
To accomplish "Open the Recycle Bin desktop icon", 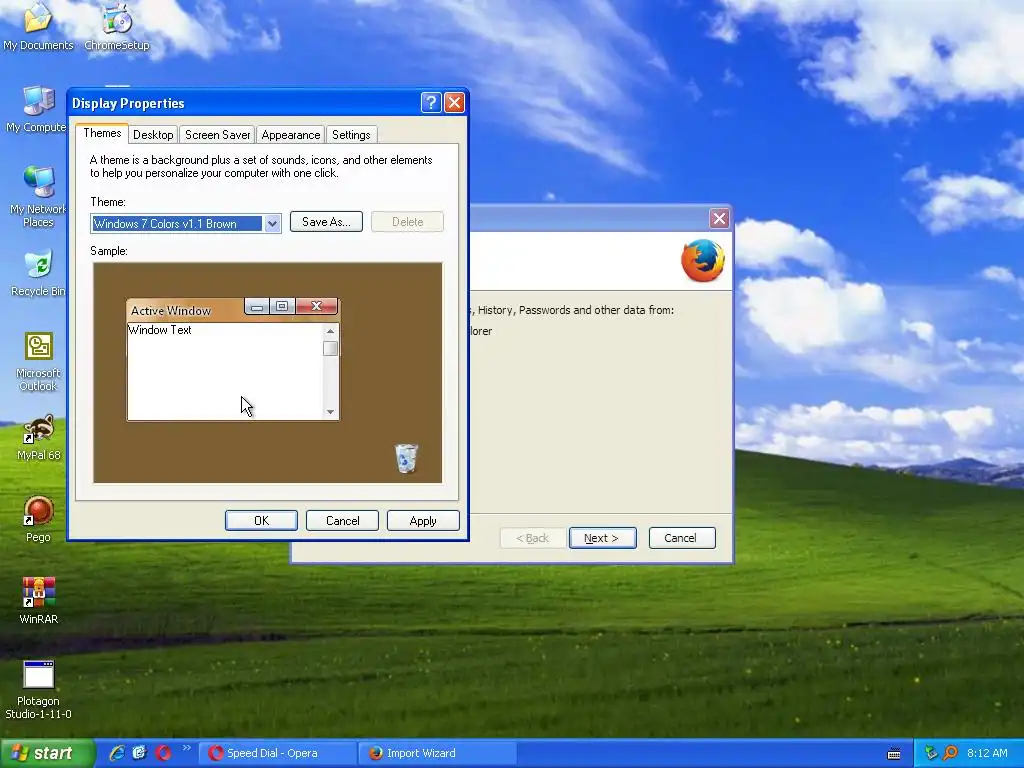I will pos(38,273).
